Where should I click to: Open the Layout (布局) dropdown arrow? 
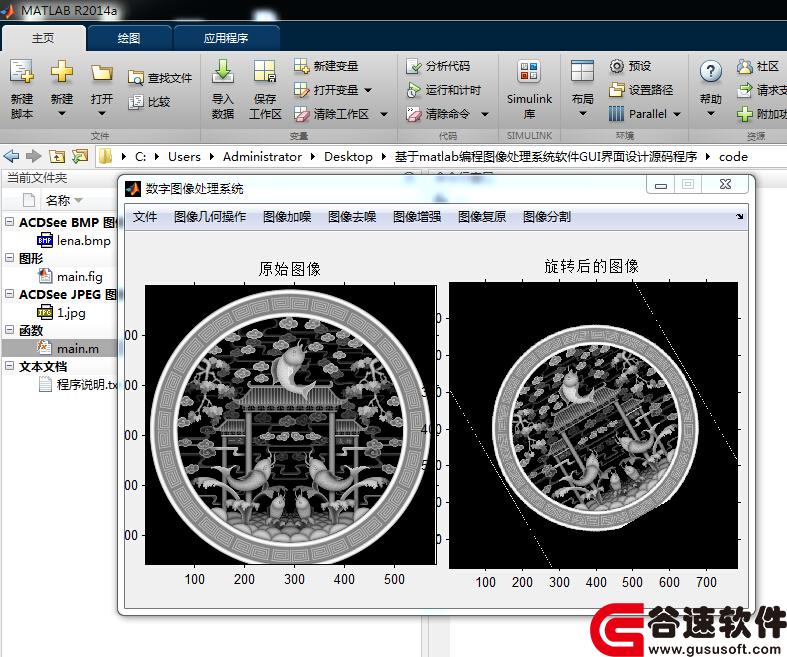(582, 114)
